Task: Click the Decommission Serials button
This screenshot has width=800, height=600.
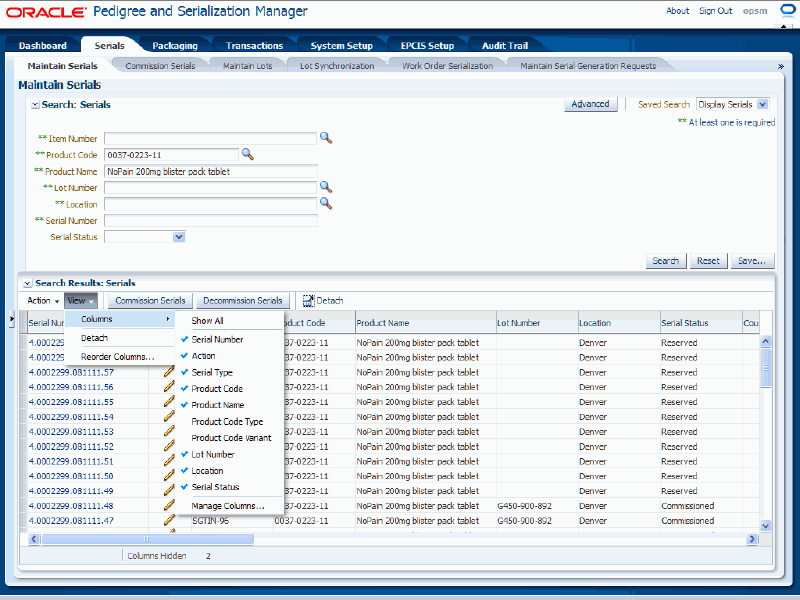Action: click(x=243, y=301)
